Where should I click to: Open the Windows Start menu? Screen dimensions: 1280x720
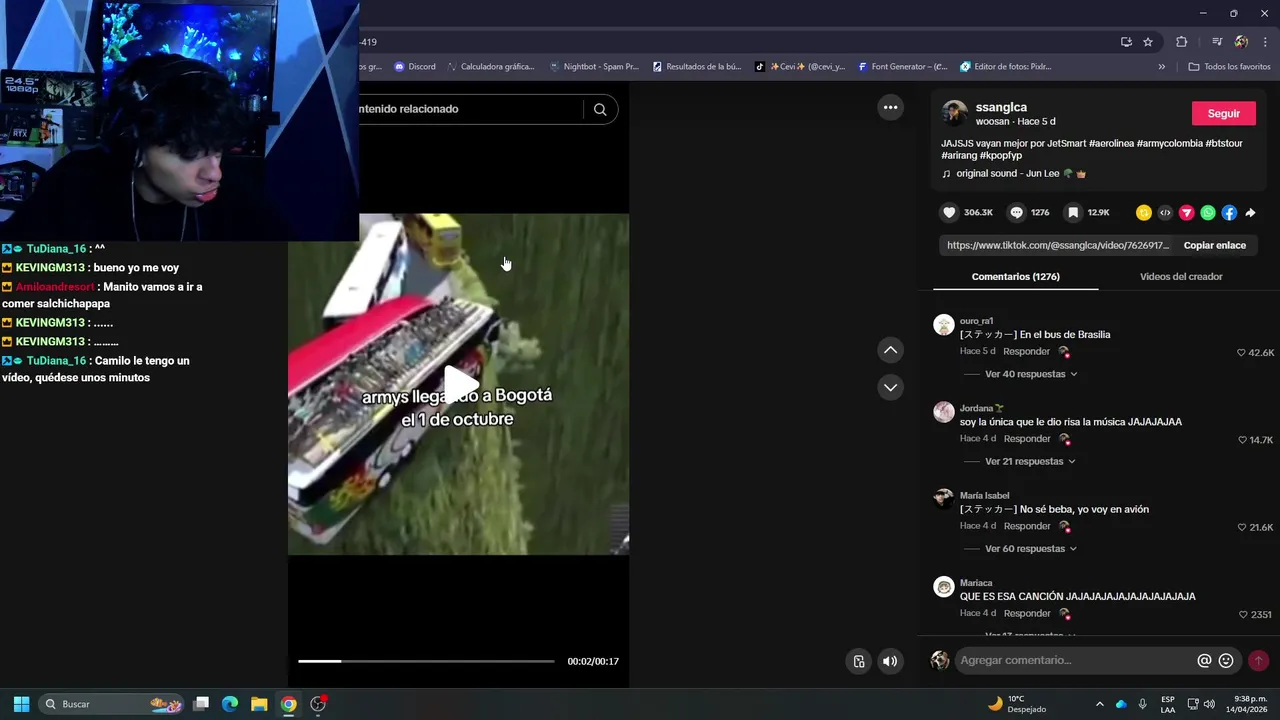21,704
